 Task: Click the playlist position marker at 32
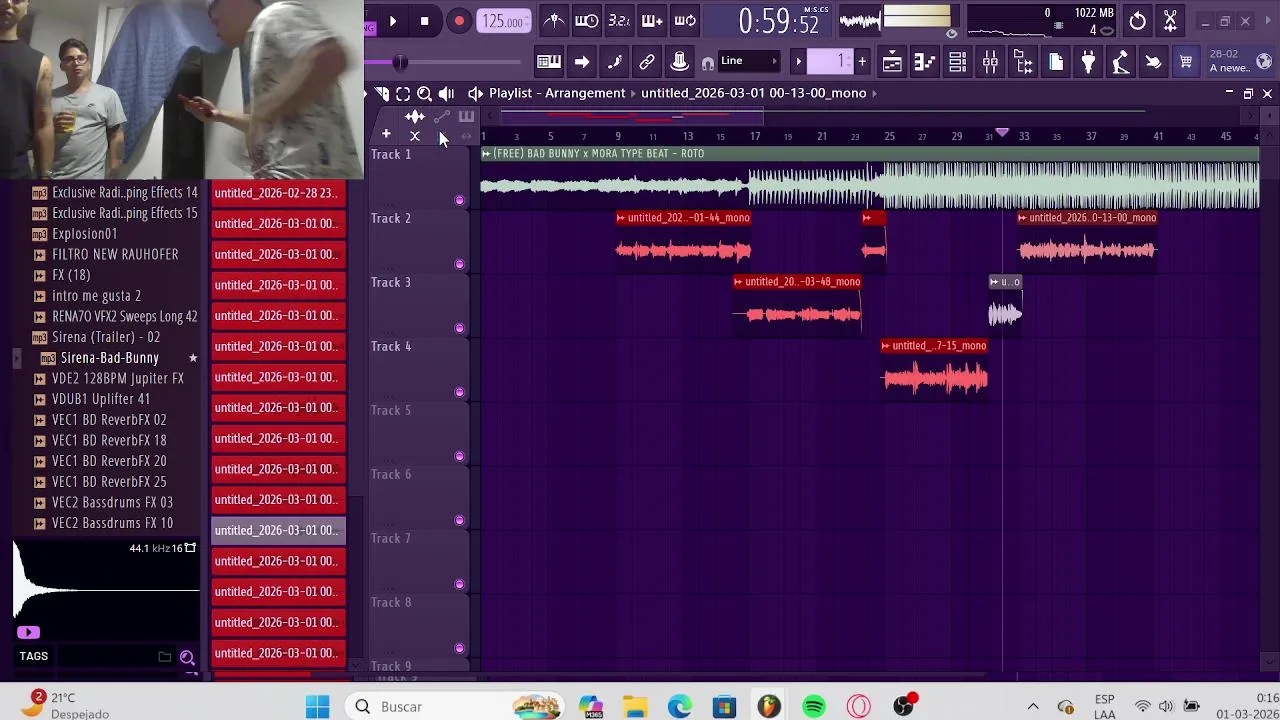[x=1002, y=134]
